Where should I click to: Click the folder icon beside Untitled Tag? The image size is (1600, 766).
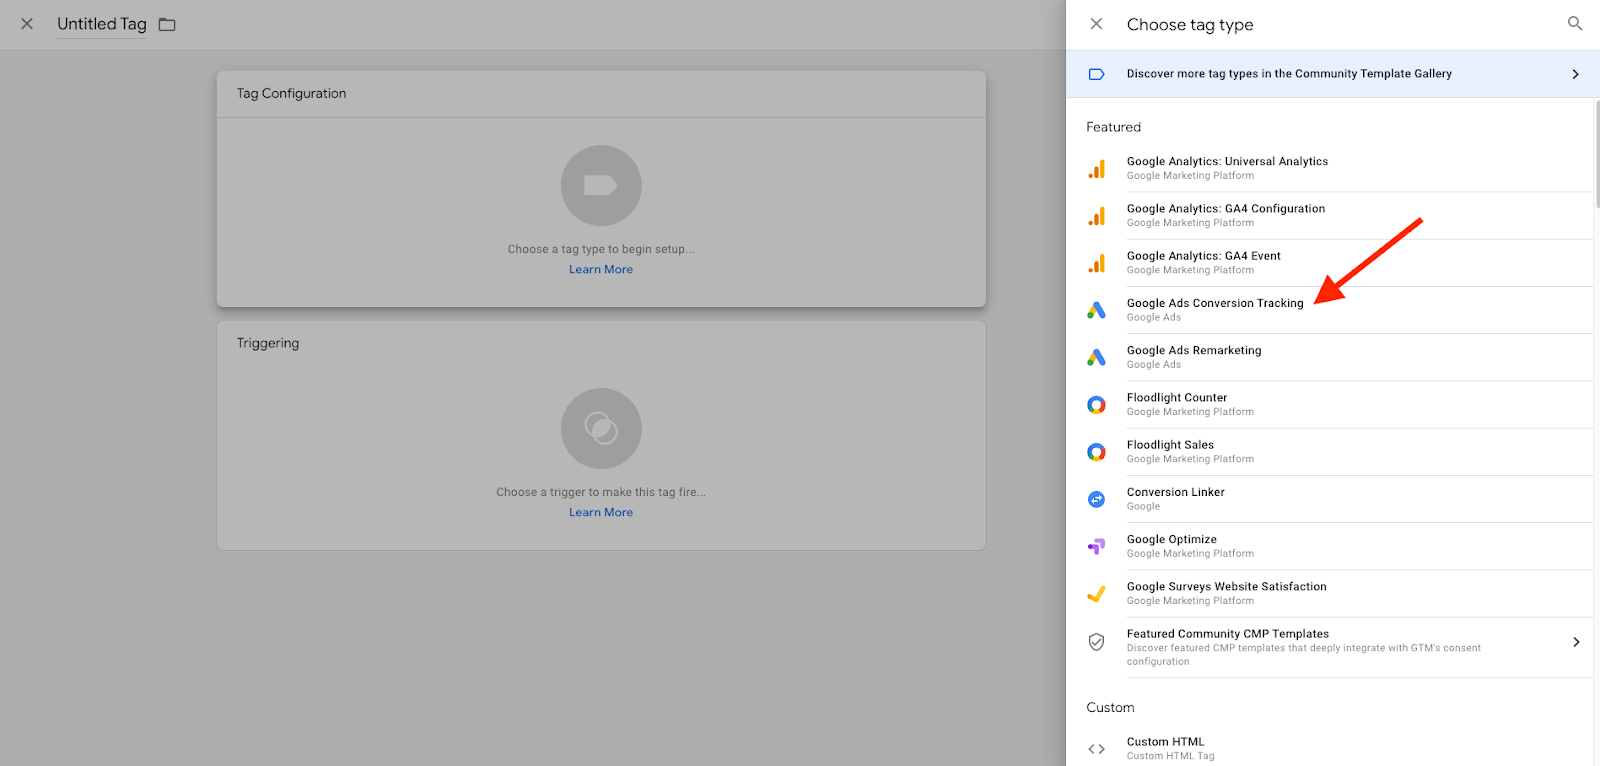tap(167, 24)
